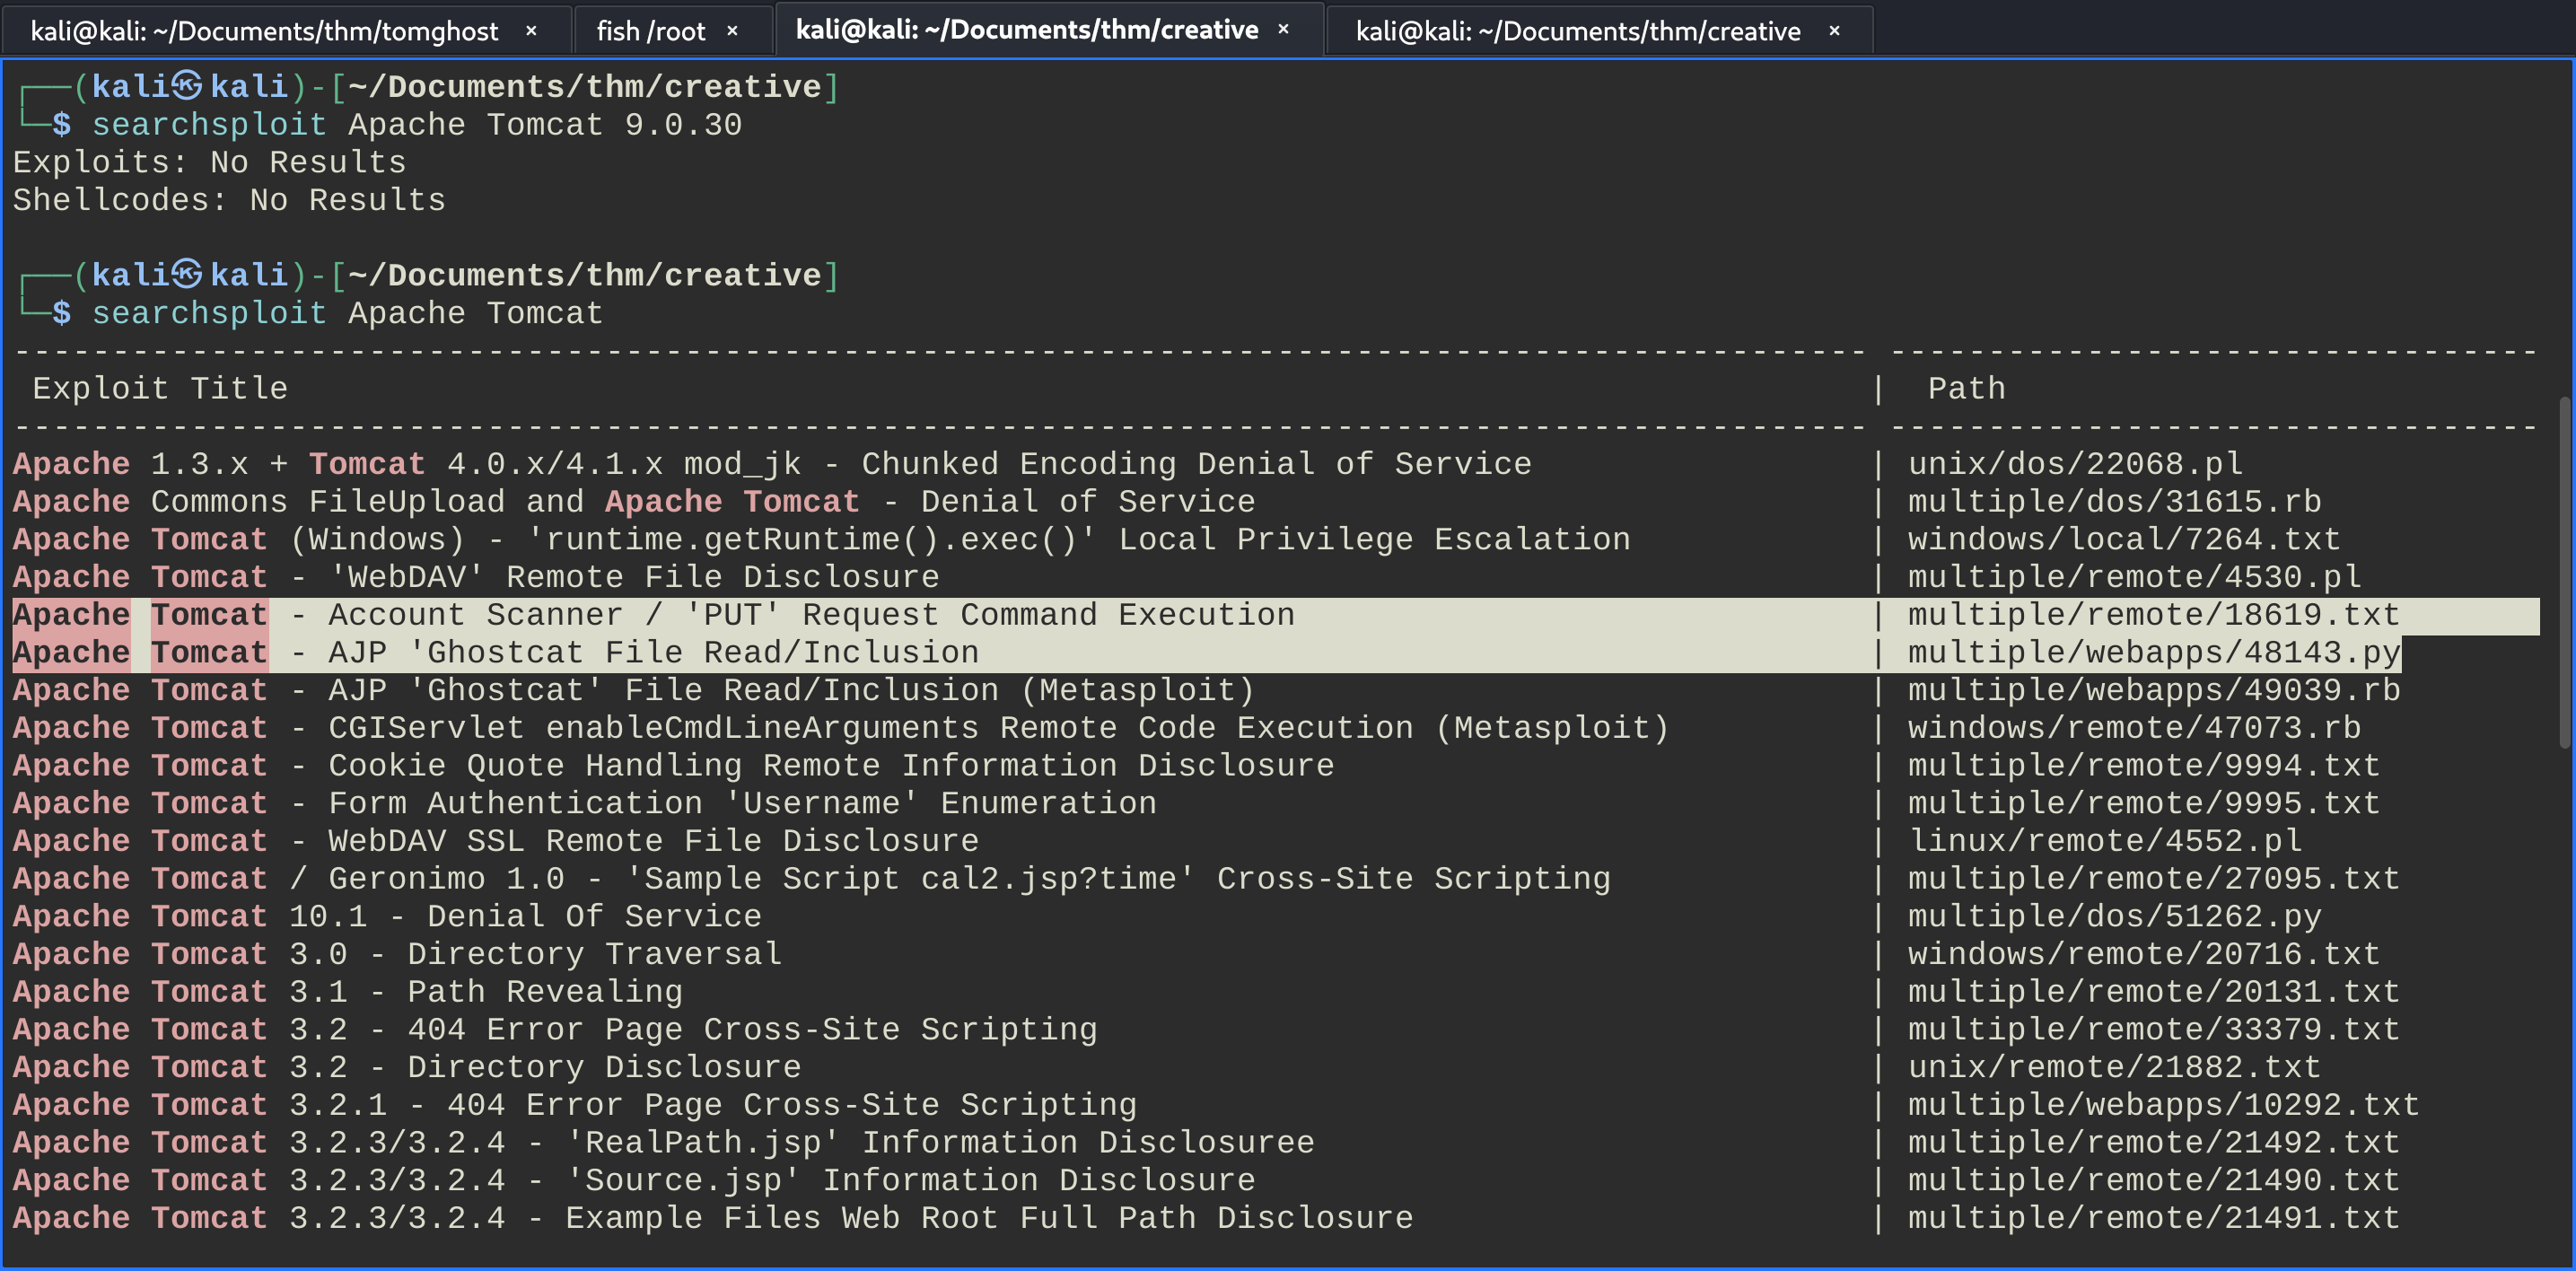Click 'Commons FileUpload' Denial of Service row
Screen dimensions: 2576x1271
(x=634, y=501)
